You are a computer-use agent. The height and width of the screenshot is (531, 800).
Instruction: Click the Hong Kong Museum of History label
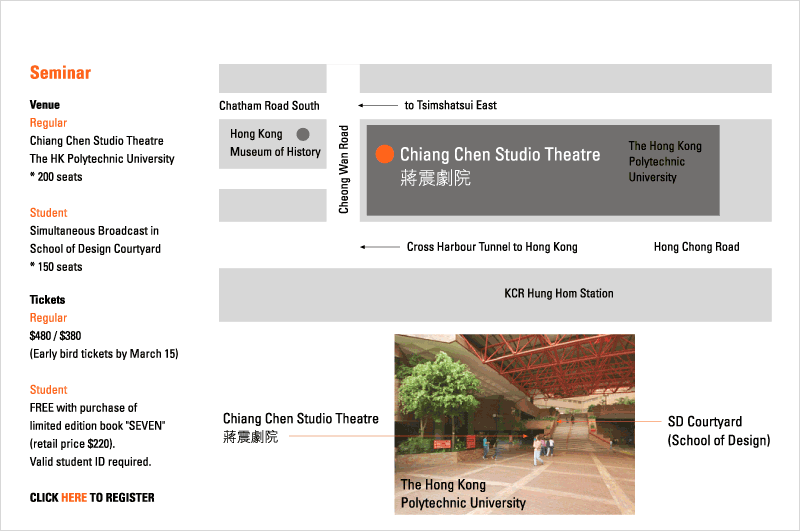275,143
